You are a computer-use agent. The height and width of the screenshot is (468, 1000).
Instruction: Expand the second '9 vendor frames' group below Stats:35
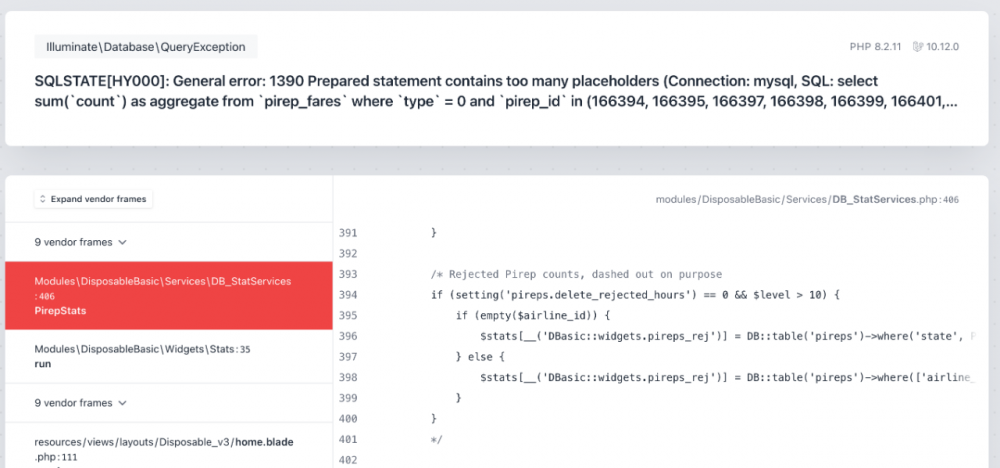tap(80, 403)
